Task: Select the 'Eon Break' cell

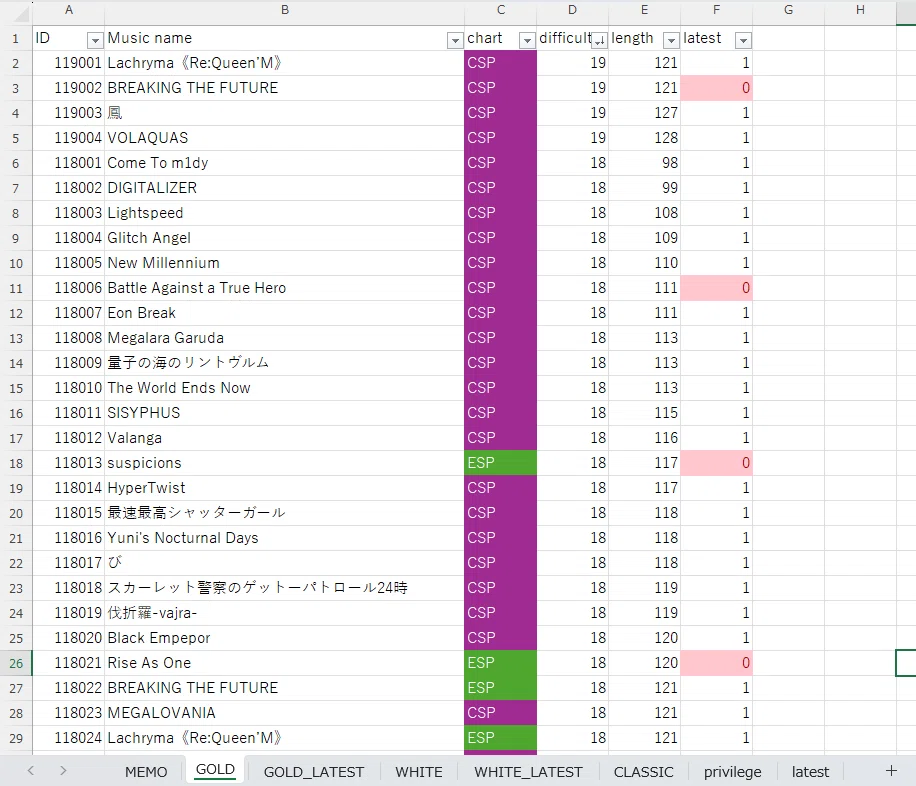Action: pyautogui.click(x=284, y=313)
